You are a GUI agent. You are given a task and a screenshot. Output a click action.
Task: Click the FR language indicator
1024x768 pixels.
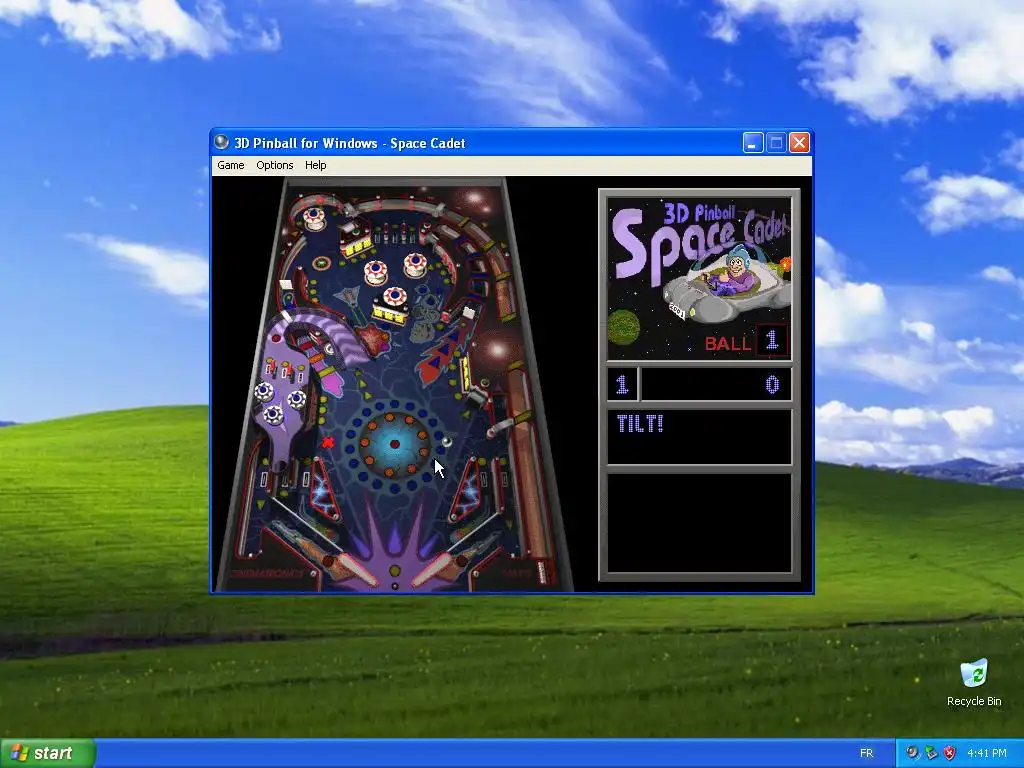867,754
